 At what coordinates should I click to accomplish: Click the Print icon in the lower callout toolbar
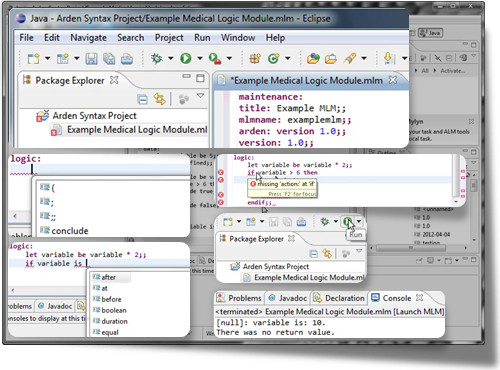[301, 222]
